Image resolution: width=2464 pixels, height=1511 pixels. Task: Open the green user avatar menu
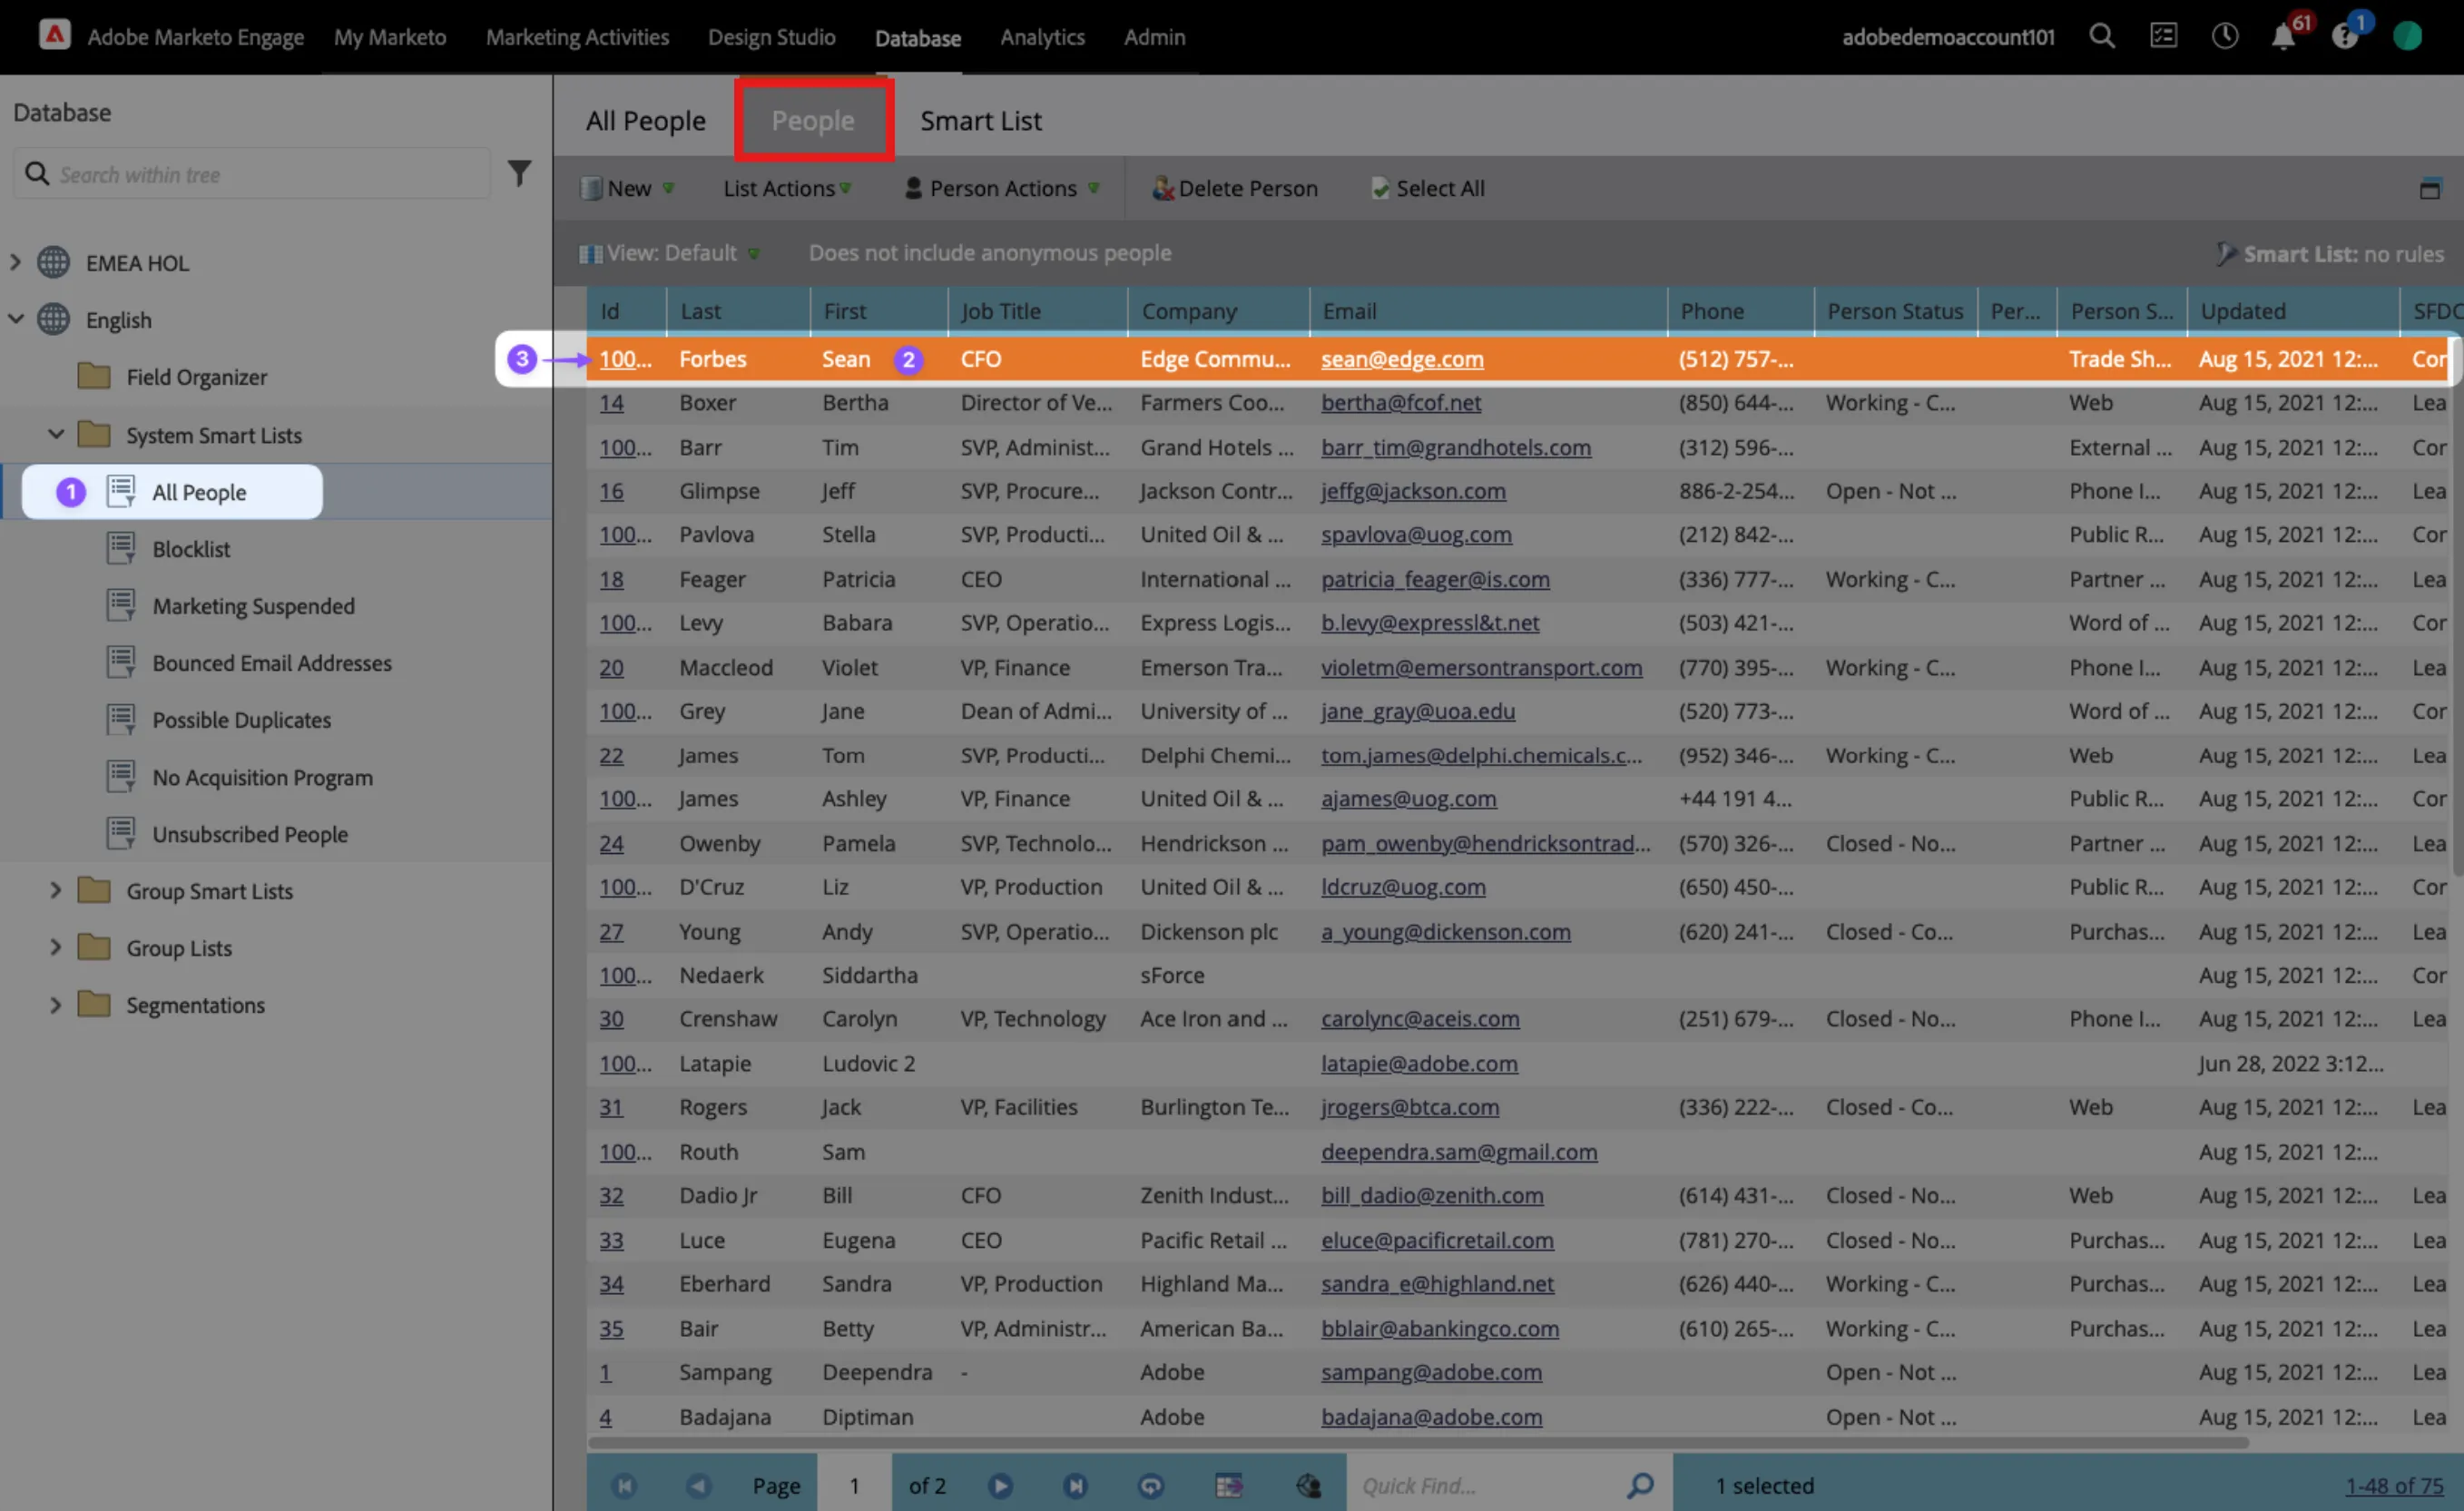(2407, 37)
